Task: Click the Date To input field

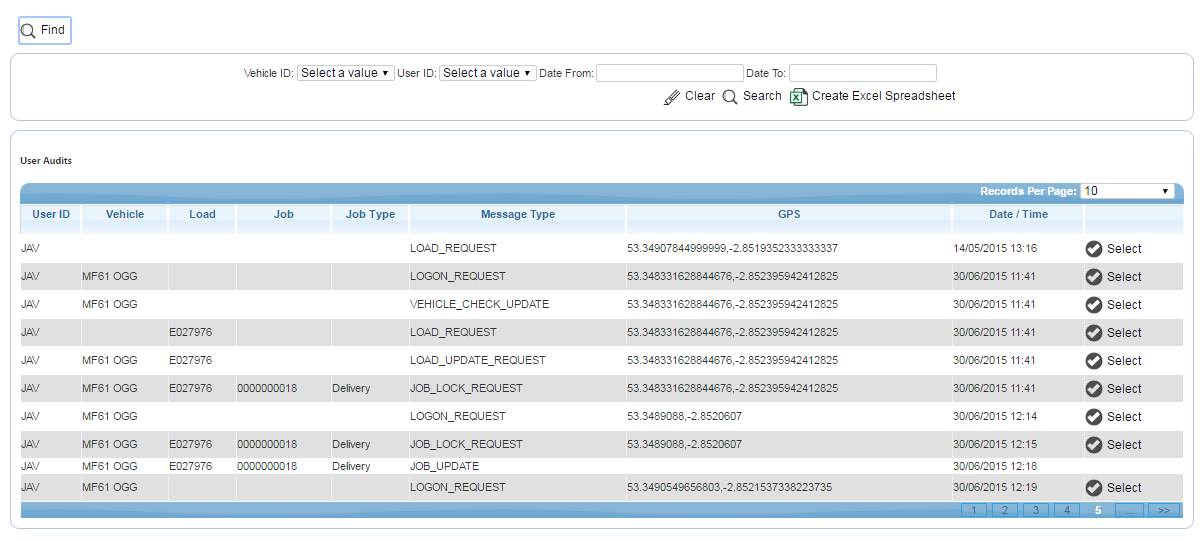Action: [x=863, y=73]
